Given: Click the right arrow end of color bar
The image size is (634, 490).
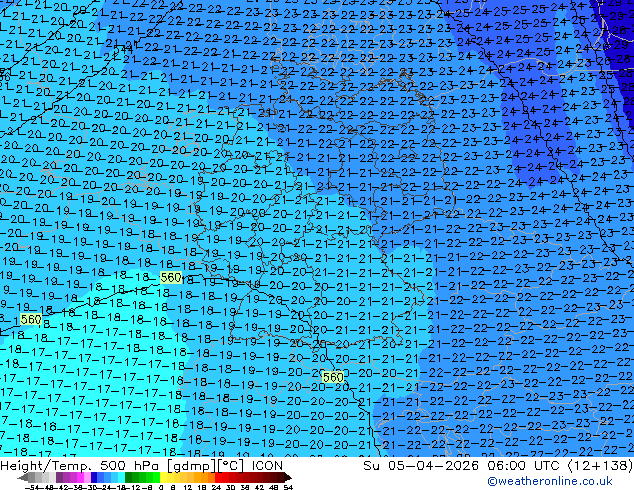Looking at the screenshot, I should pyautogui.click(x=288, y=477).
